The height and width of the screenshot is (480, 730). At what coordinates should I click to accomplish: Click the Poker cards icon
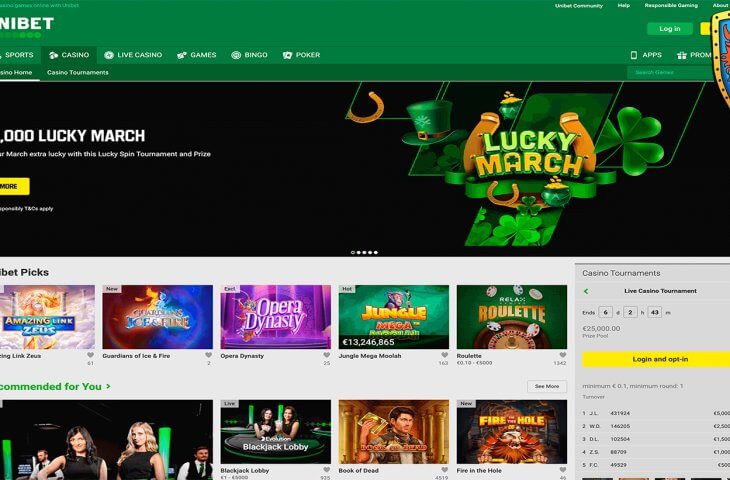point(288,55)
